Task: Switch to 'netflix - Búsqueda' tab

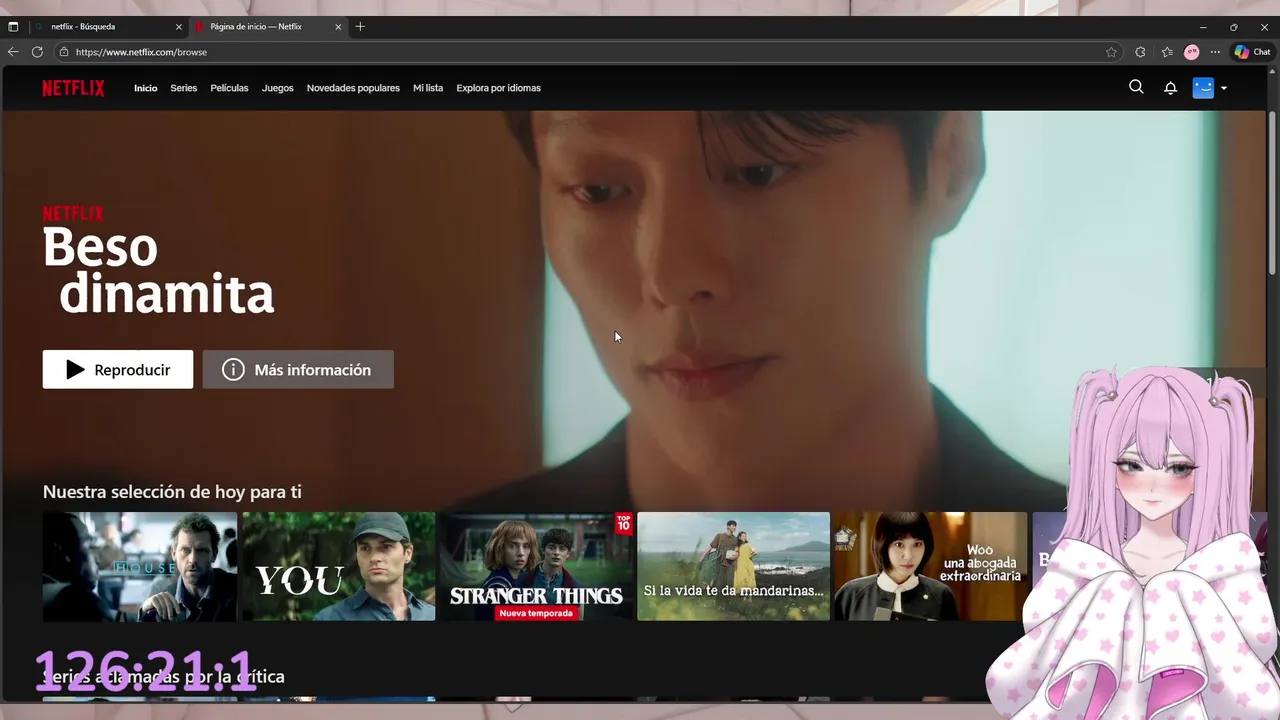Action: (x=108, y=27)
